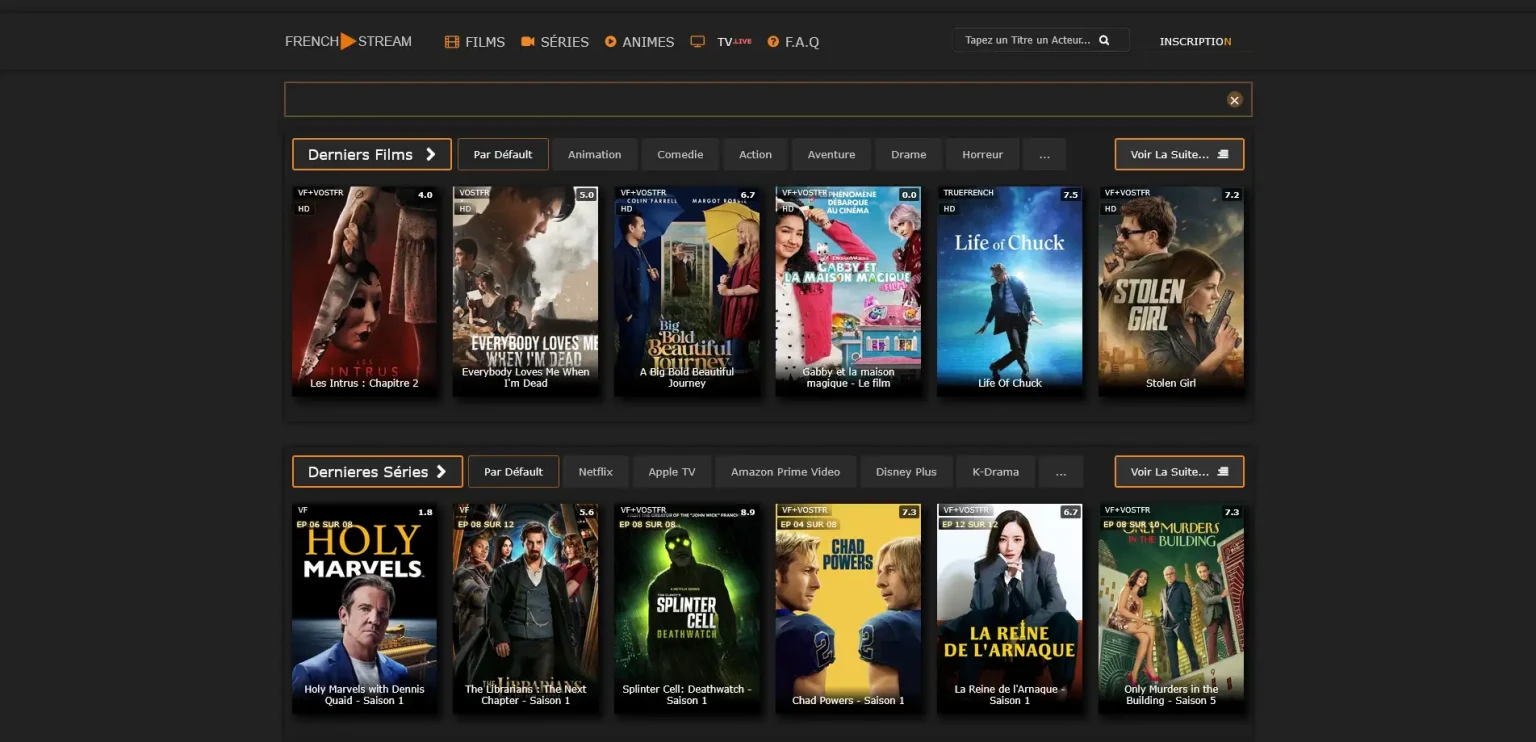1536x742 pixels.
Task: Open La Reine de l'Arnaque poster
Action: [1010, 608]
